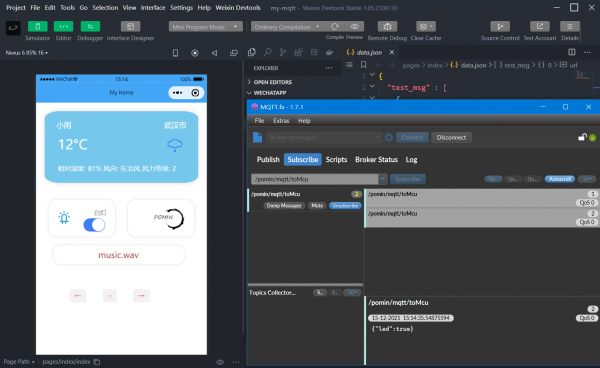Open MQTT.fx Extras menu

point(281,120)
